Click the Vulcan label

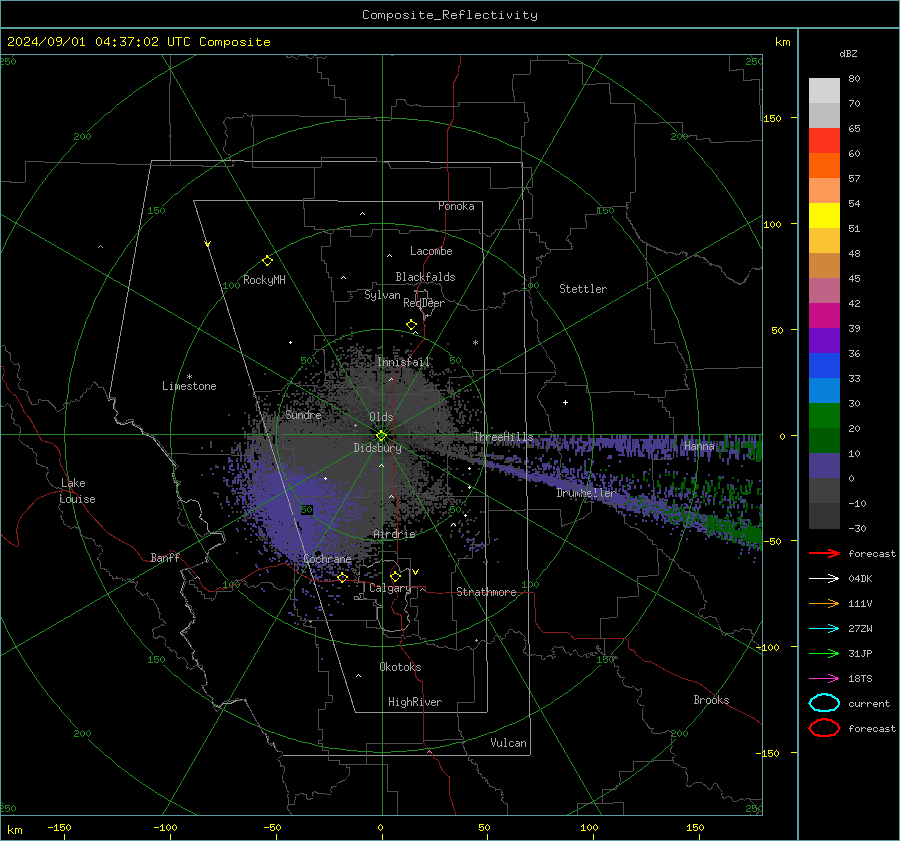(509, 743)
